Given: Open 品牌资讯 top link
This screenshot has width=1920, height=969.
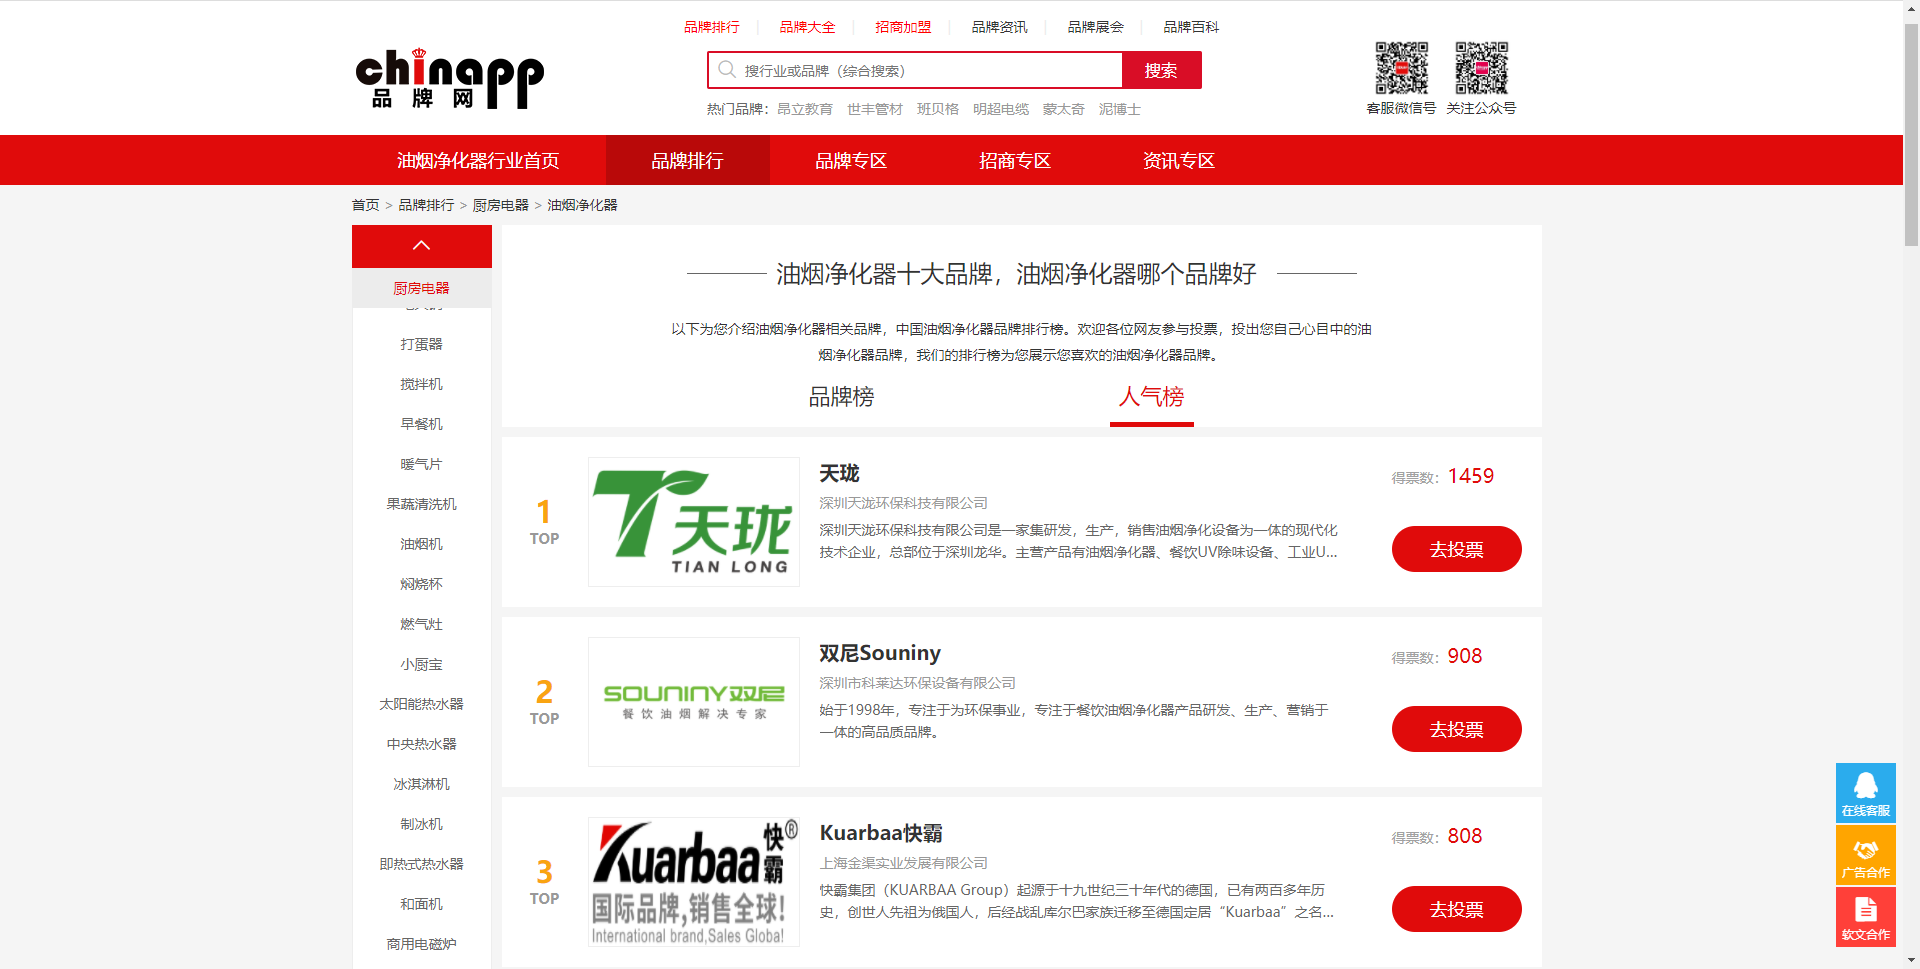Looking at the screenshot, I should tap(1000, 27).
